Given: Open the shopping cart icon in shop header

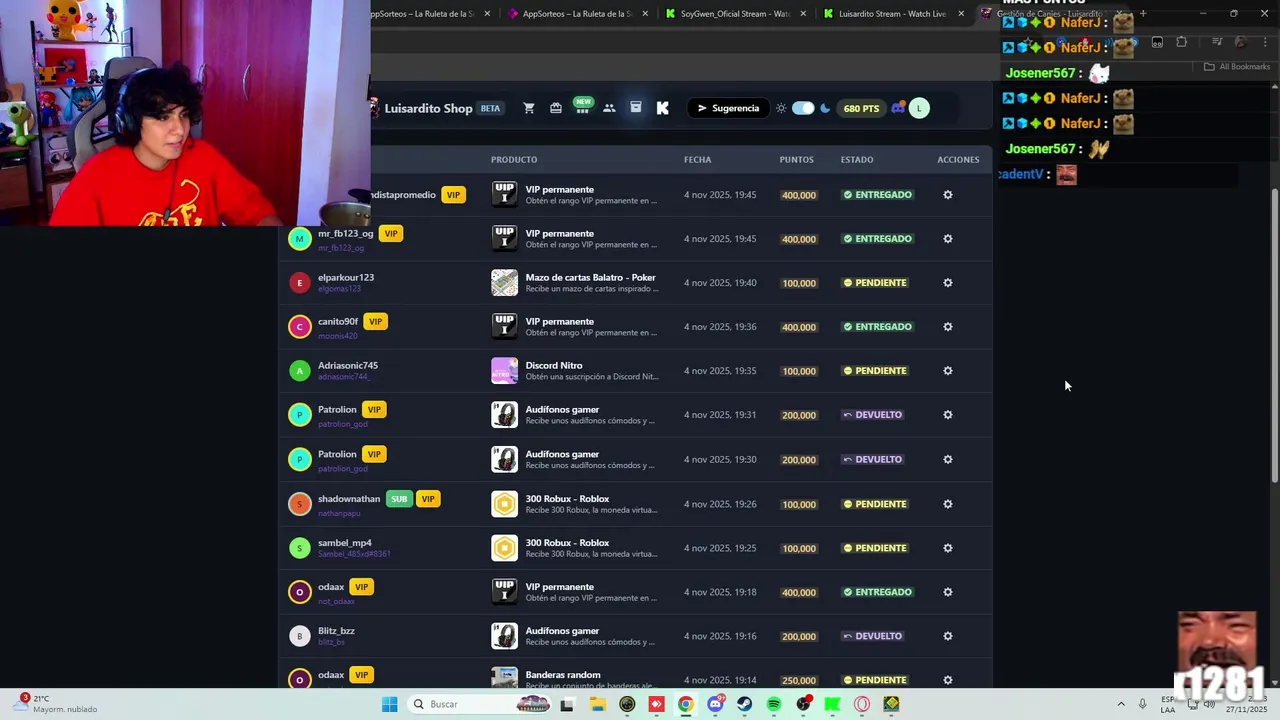Looking at the screenshot, I should pyautogui.click(x=529, y=108).
